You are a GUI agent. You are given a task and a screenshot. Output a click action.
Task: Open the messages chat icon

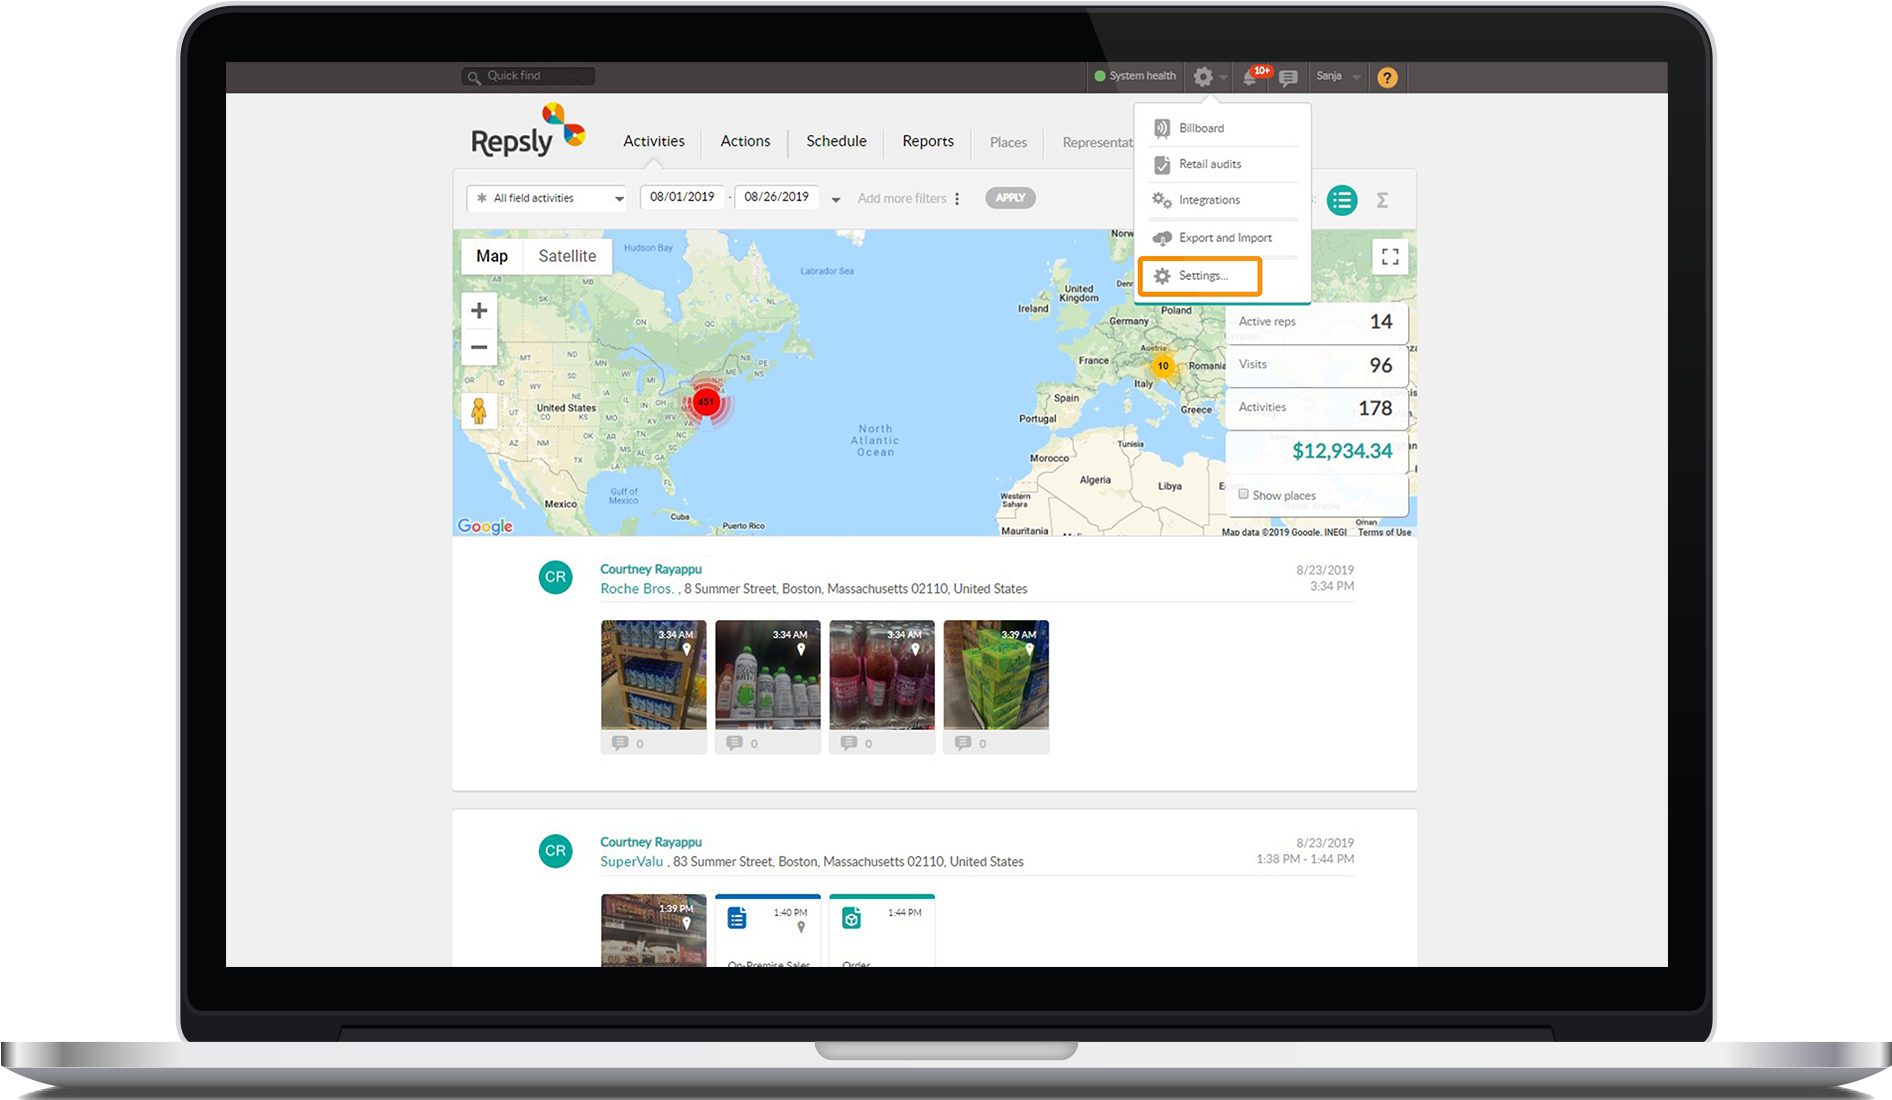tap(1288, 77)
